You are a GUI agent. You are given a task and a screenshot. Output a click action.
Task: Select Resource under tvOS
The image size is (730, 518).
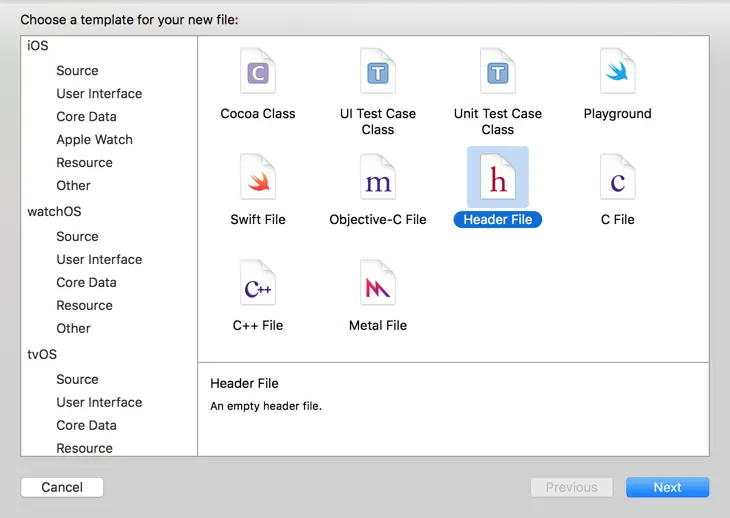84,448
